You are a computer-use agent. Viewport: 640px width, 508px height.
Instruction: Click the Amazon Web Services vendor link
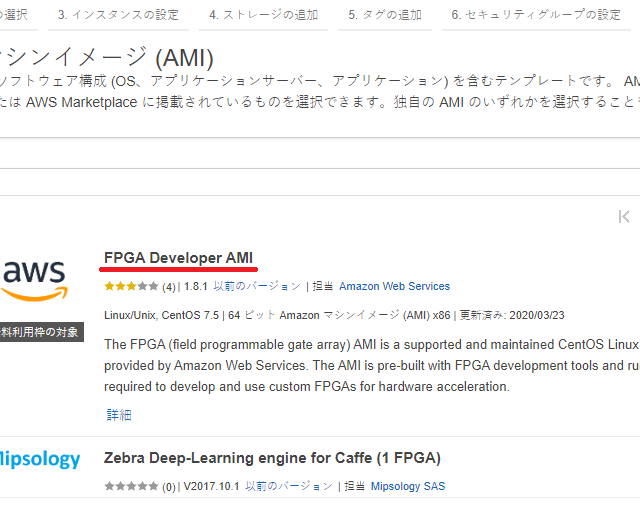(394, 286)
